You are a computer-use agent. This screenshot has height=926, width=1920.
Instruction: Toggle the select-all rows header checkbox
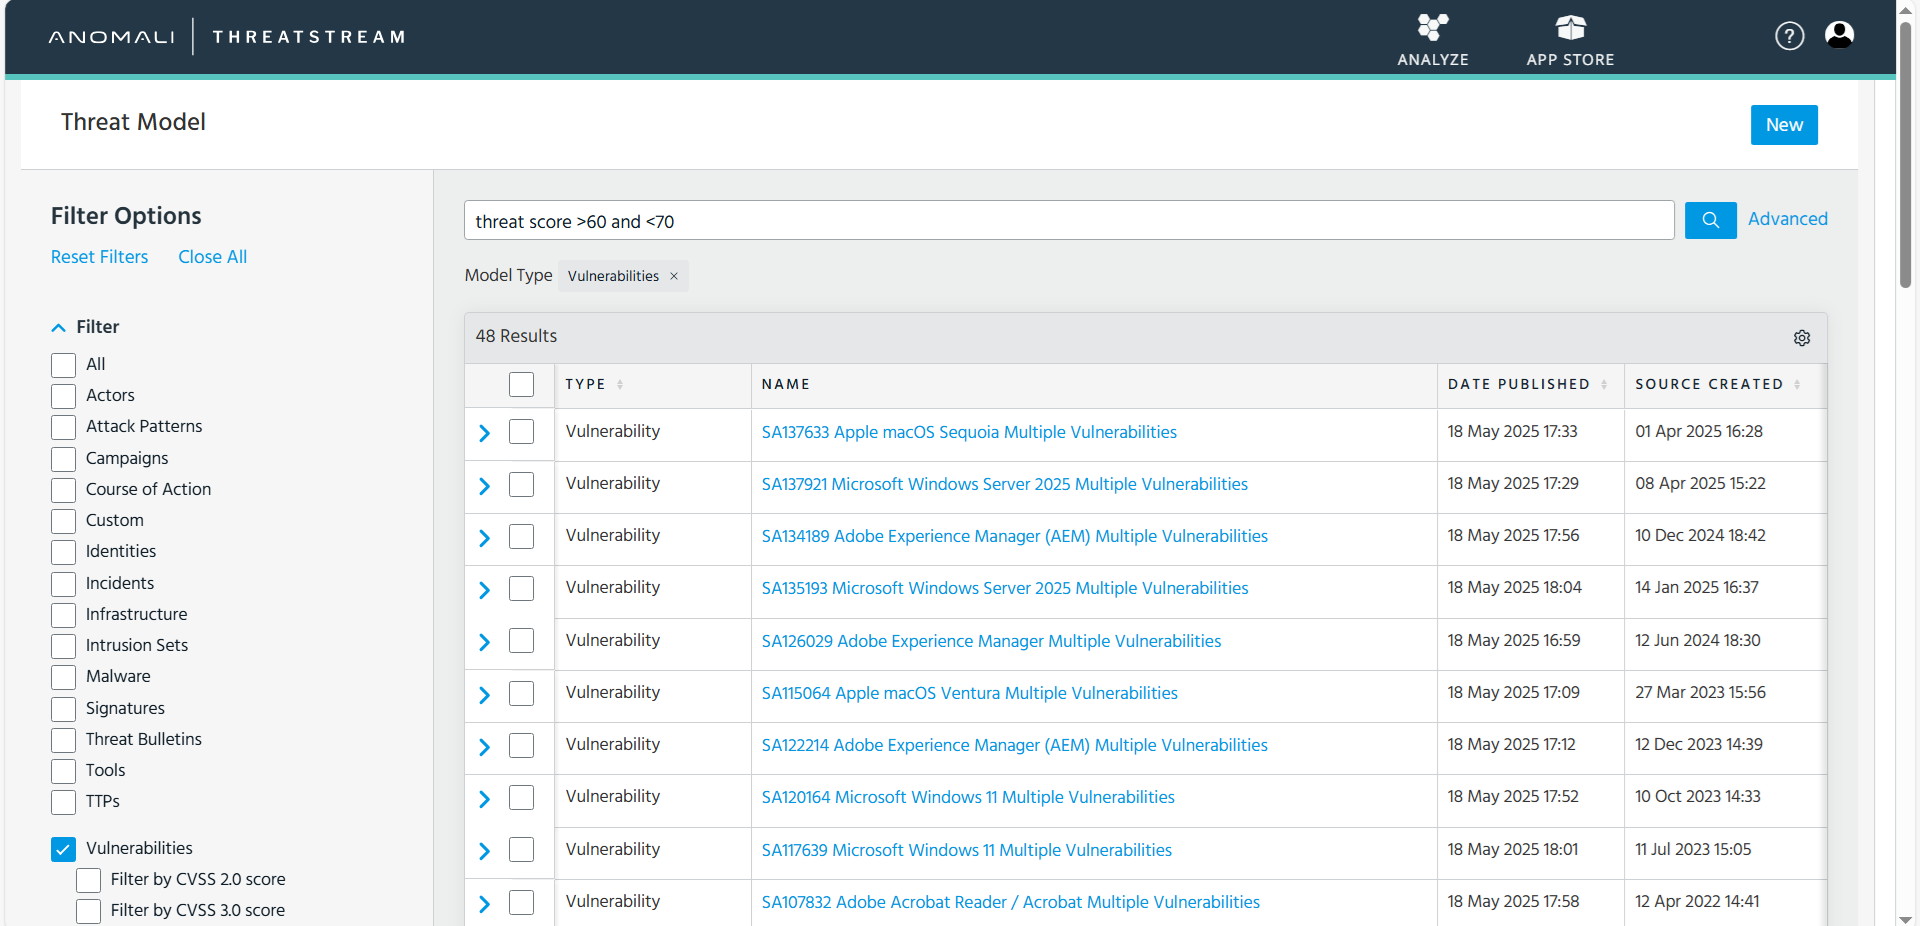[x=521, y=384]
